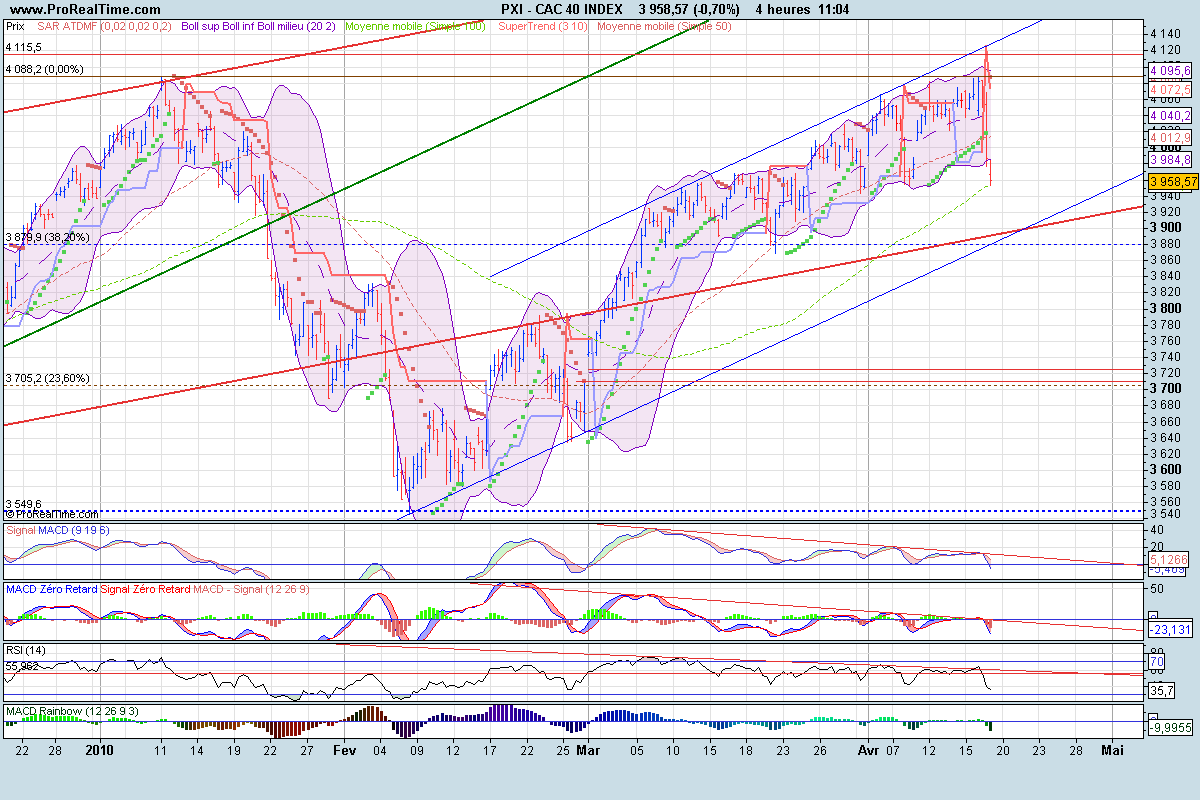This screenshot has height=800, width=1200.
Task: Click the 04 date marker on time axis
Action: pos(379,748)
